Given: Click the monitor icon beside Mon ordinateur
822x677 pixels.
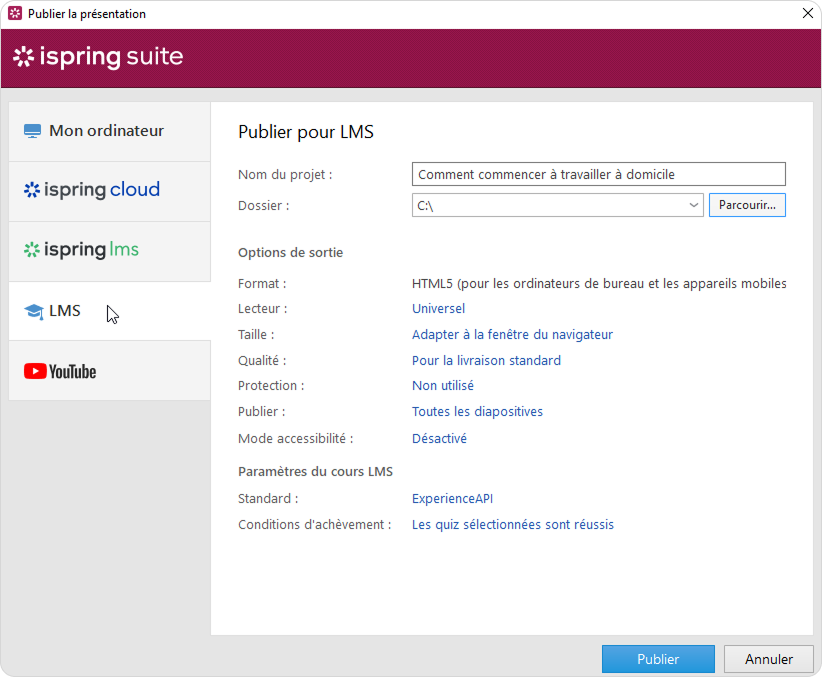Looking at the screenshot, I should pyautogui.click(x=32, y=131).
